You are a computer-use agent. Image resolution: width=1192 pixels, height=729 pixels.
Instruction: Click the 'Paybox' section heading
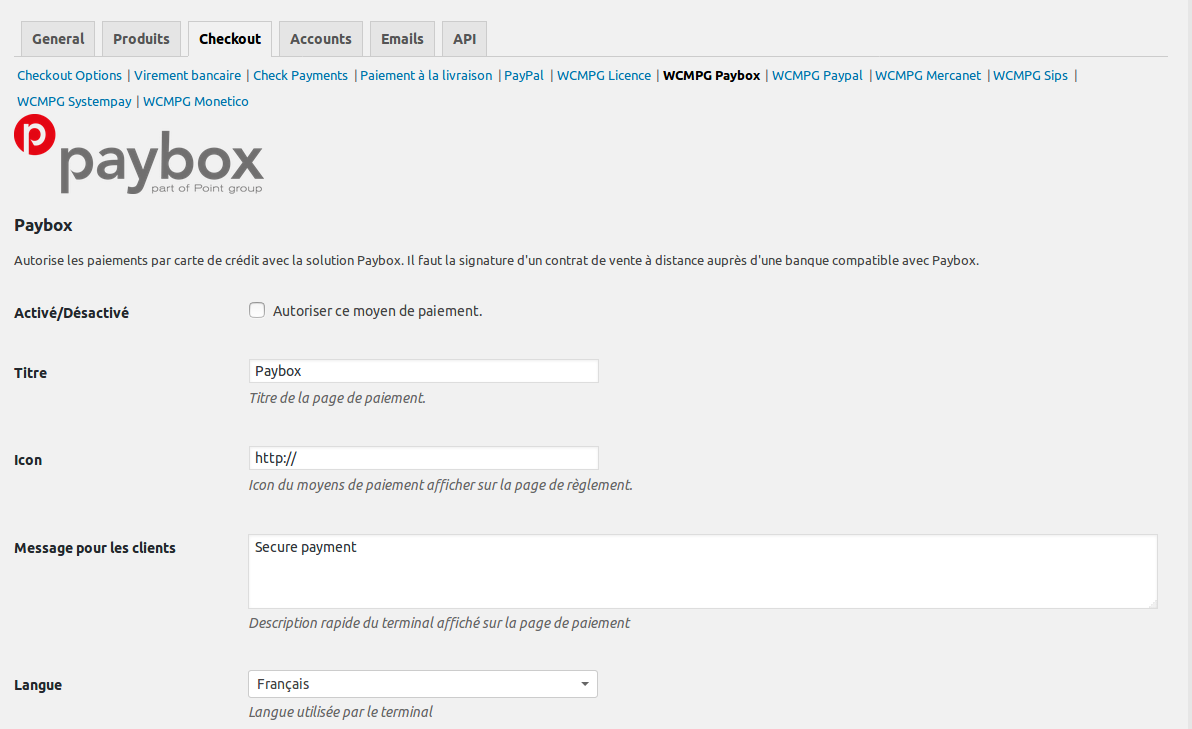click(x=43, y=225)
